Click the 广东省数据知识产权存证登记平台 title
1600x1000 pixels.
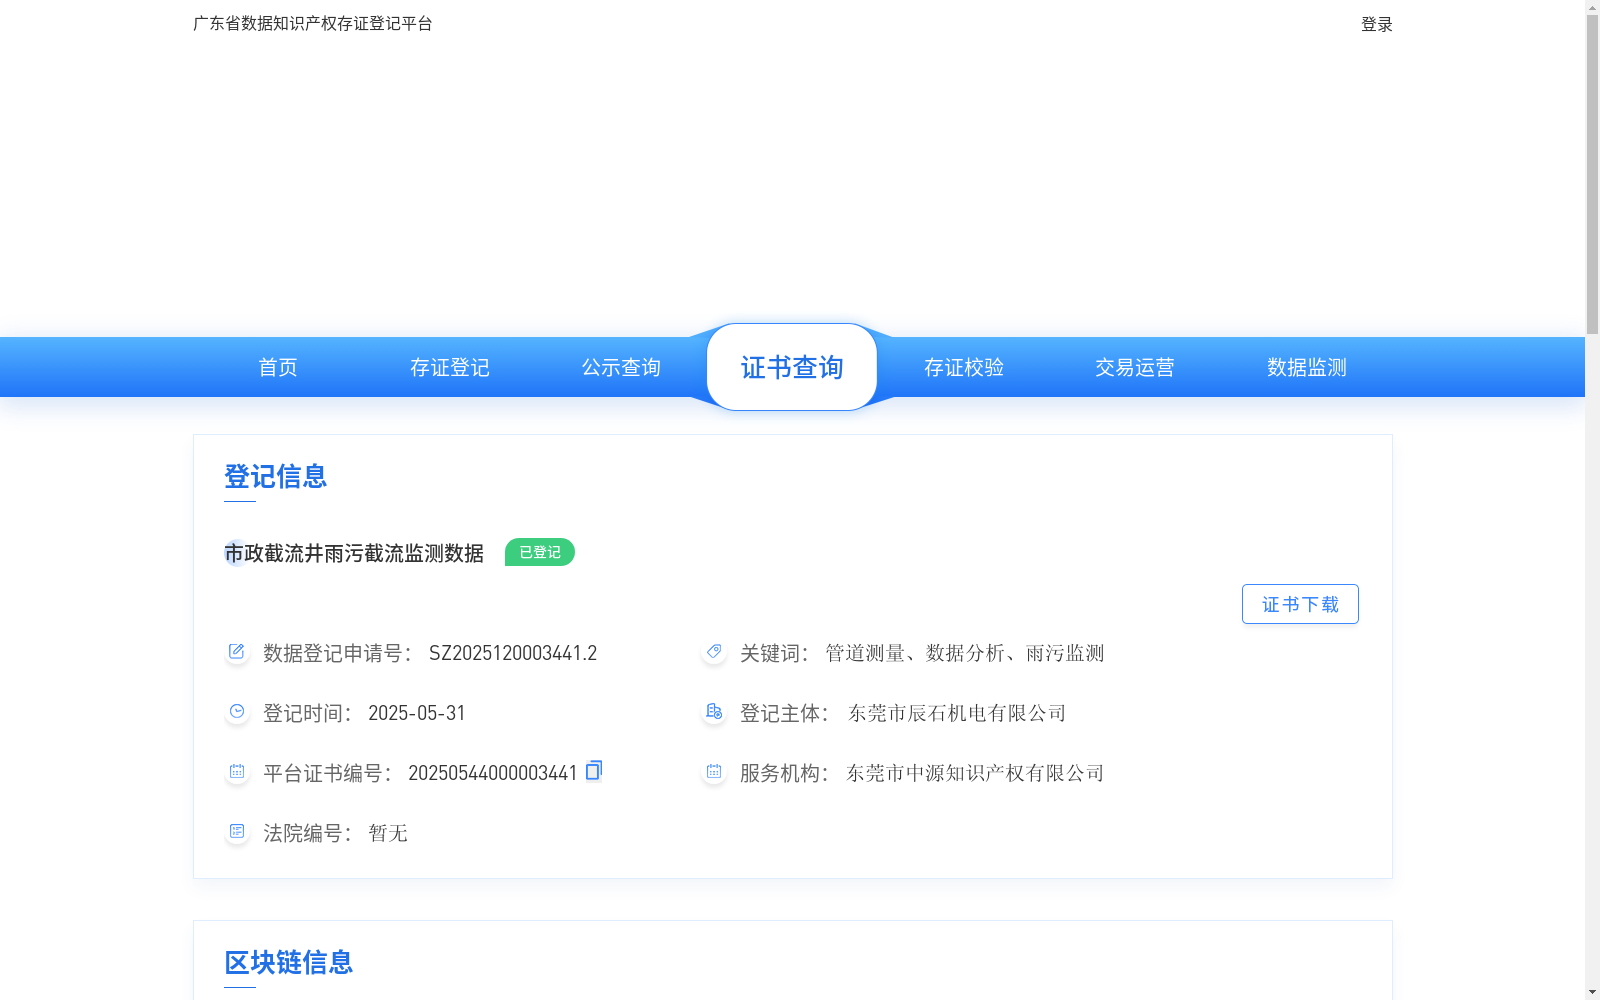tap(313, 23)
